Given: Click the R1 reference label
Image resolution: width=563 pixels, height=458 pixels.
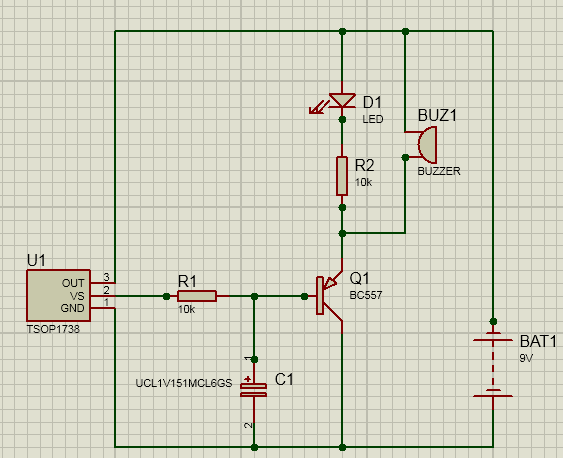Looking at the screenshot, I should (x=187, y=281).
